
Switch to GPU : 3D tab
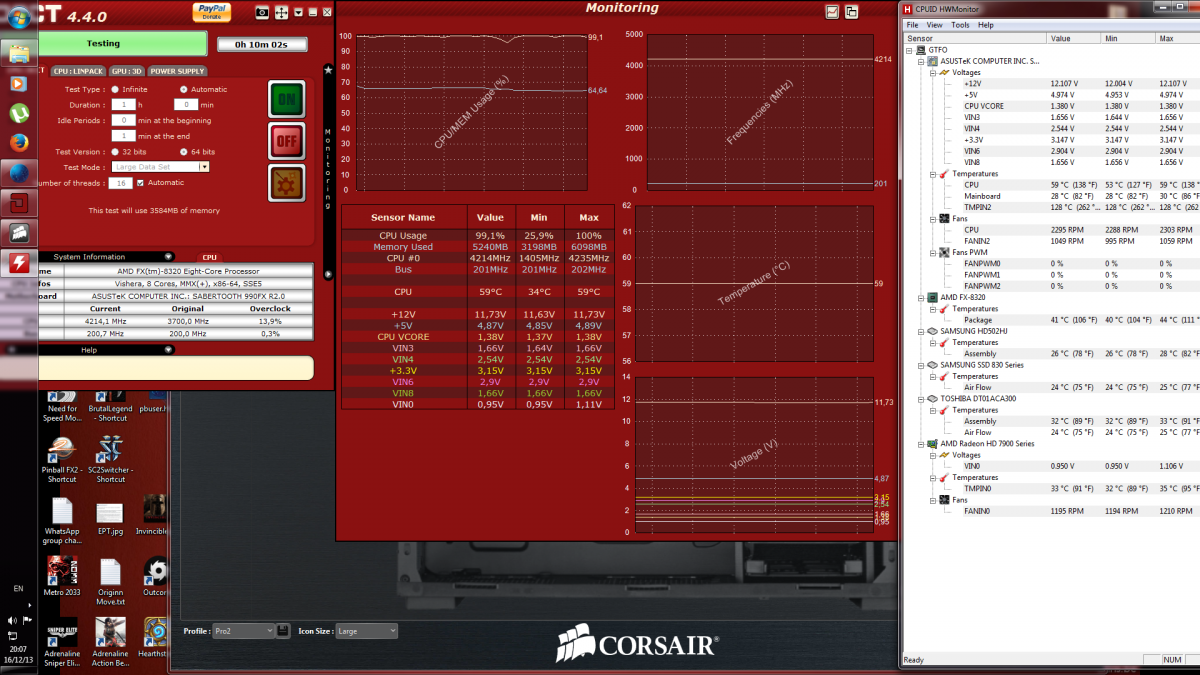pos(126,71)
